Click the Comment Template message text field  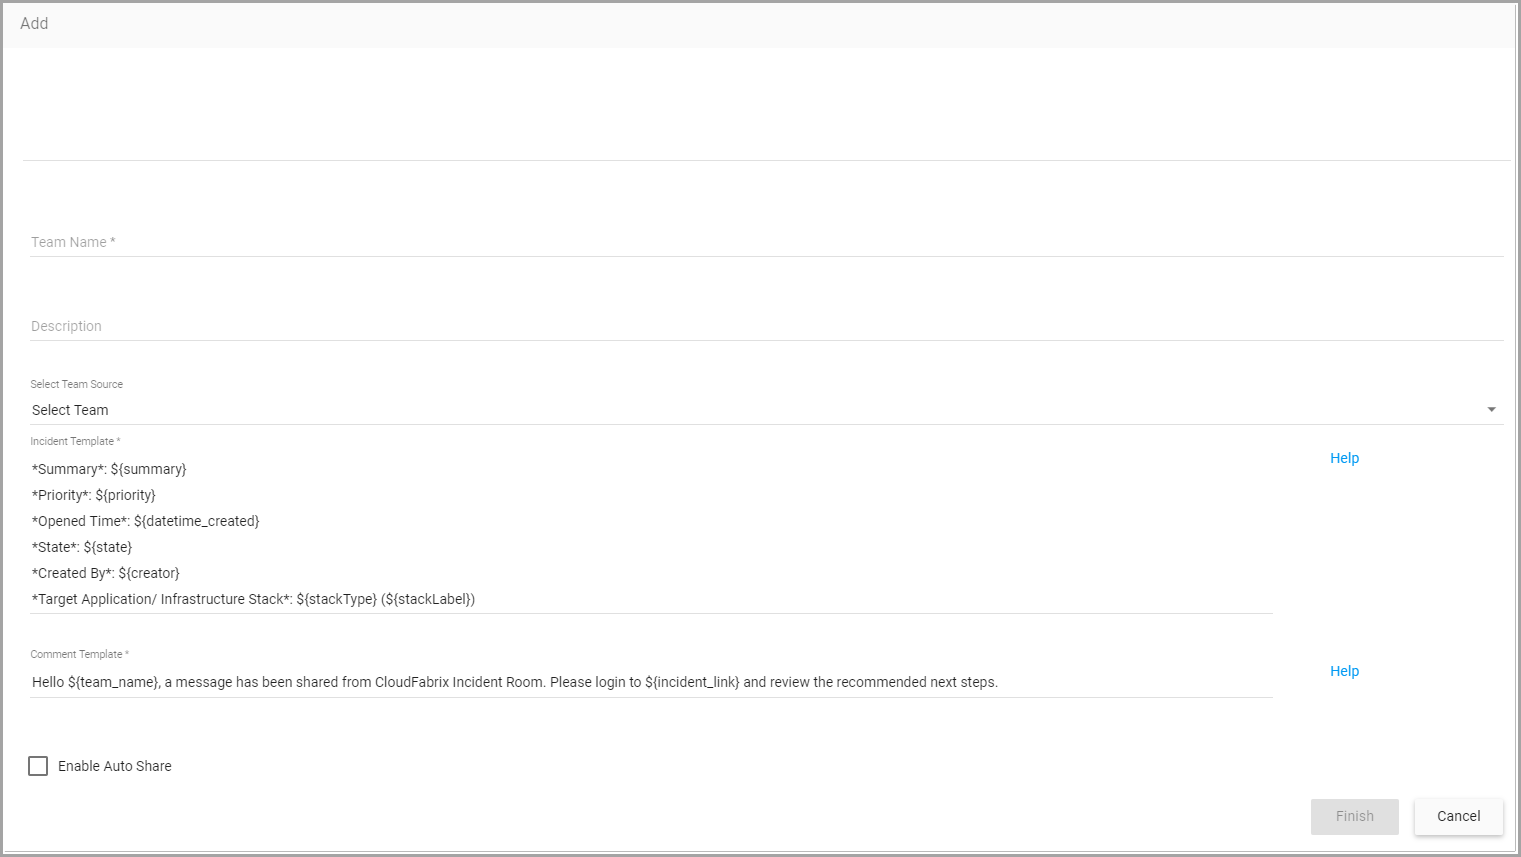(651, 682)
